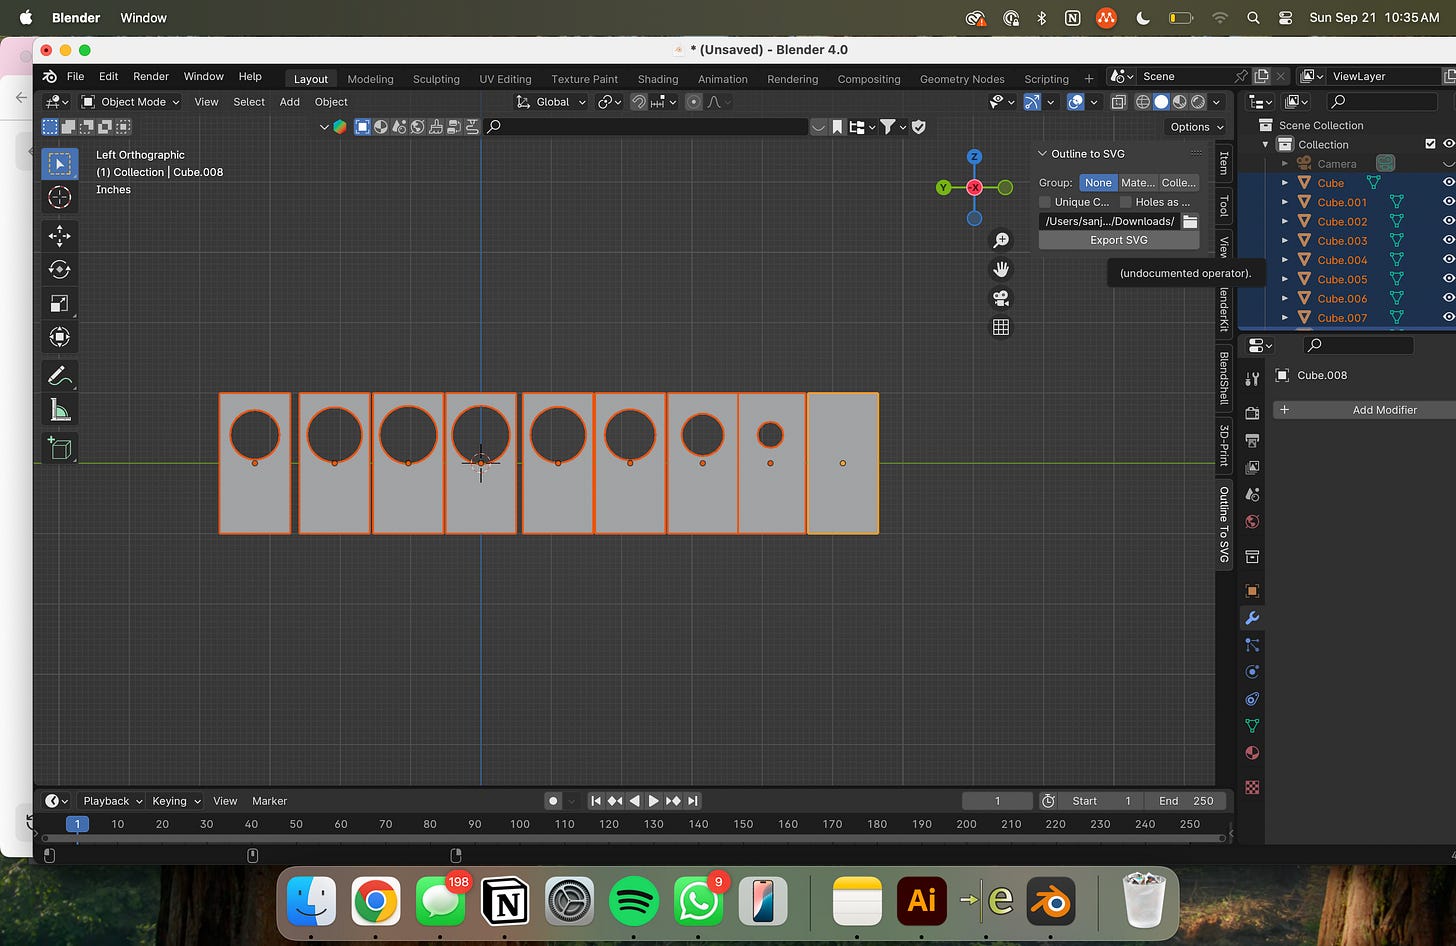Hide Cube.003 using its eye icon
The image size is (1456, 946).
1447,241
